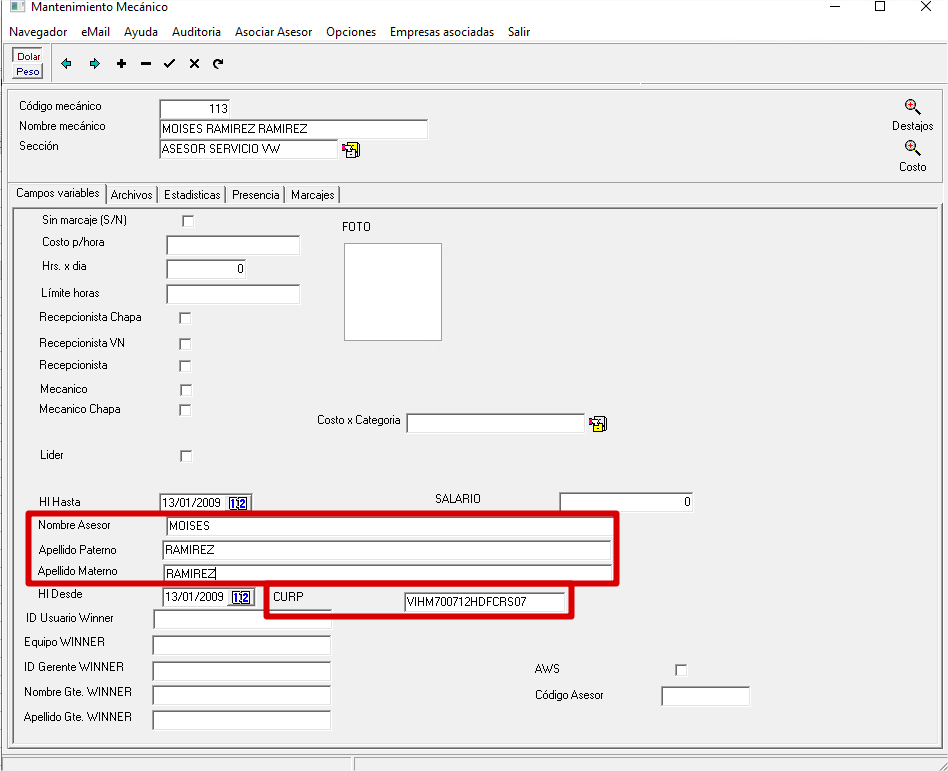This screenshot has height=771, width=948.
Task: Go to next record with right arrow
Action: (x=94, y=63)
